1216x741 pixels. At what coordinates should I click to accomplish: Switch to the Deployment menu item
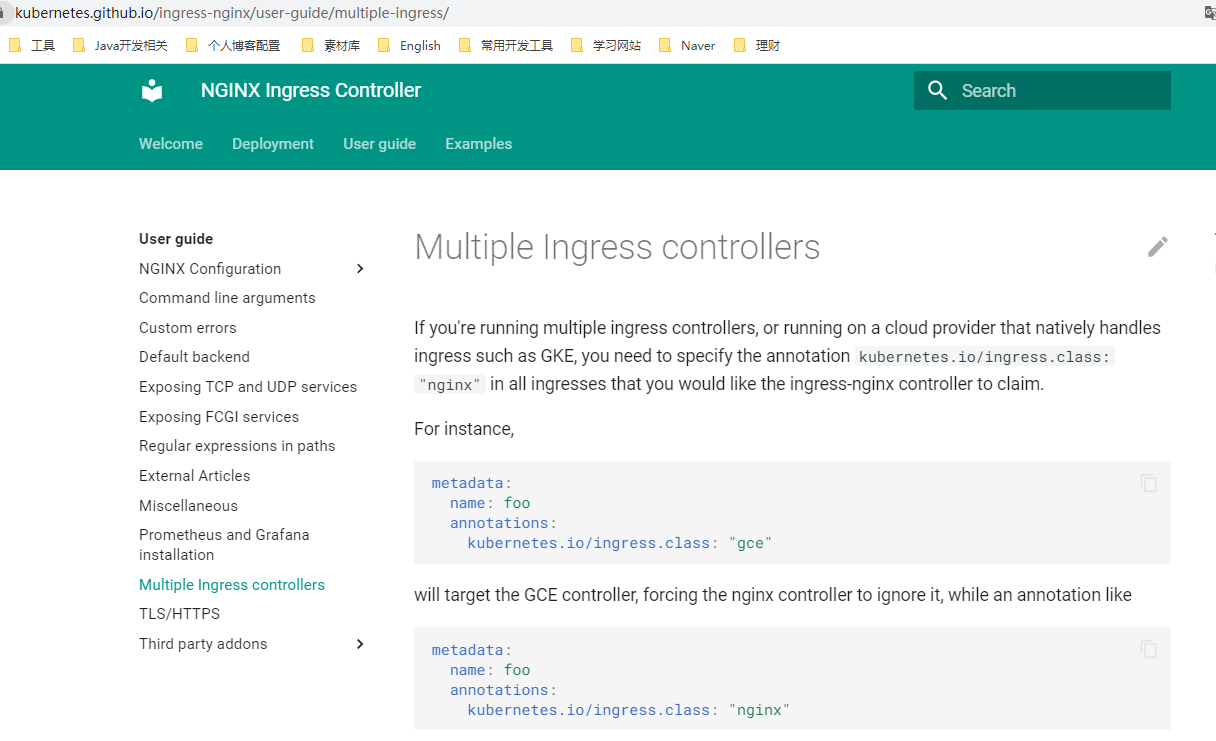coord(272,144)
